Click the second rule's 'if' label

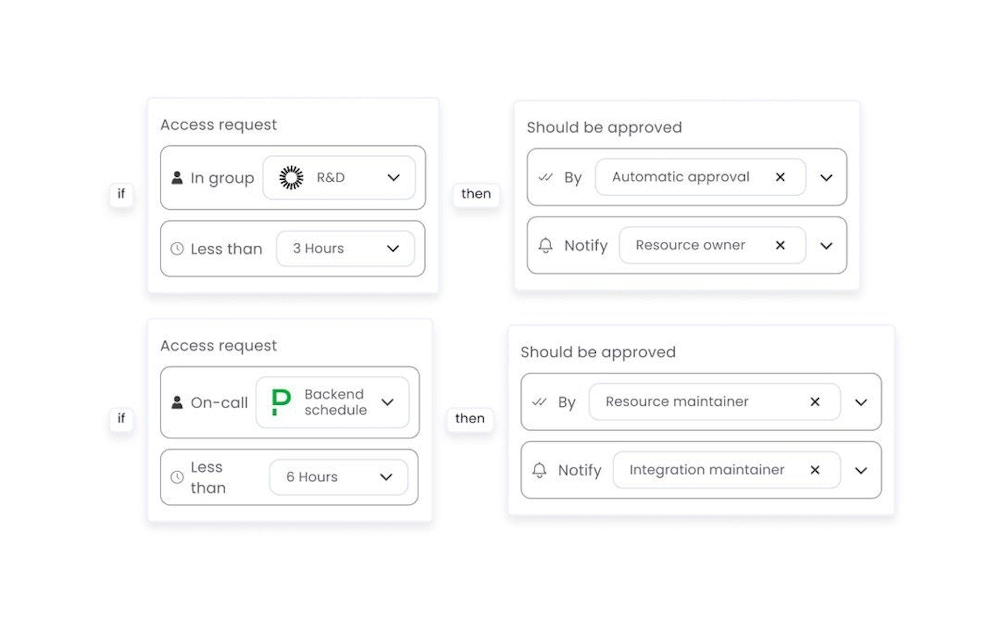pyautogui.click(x=122, y=418)
